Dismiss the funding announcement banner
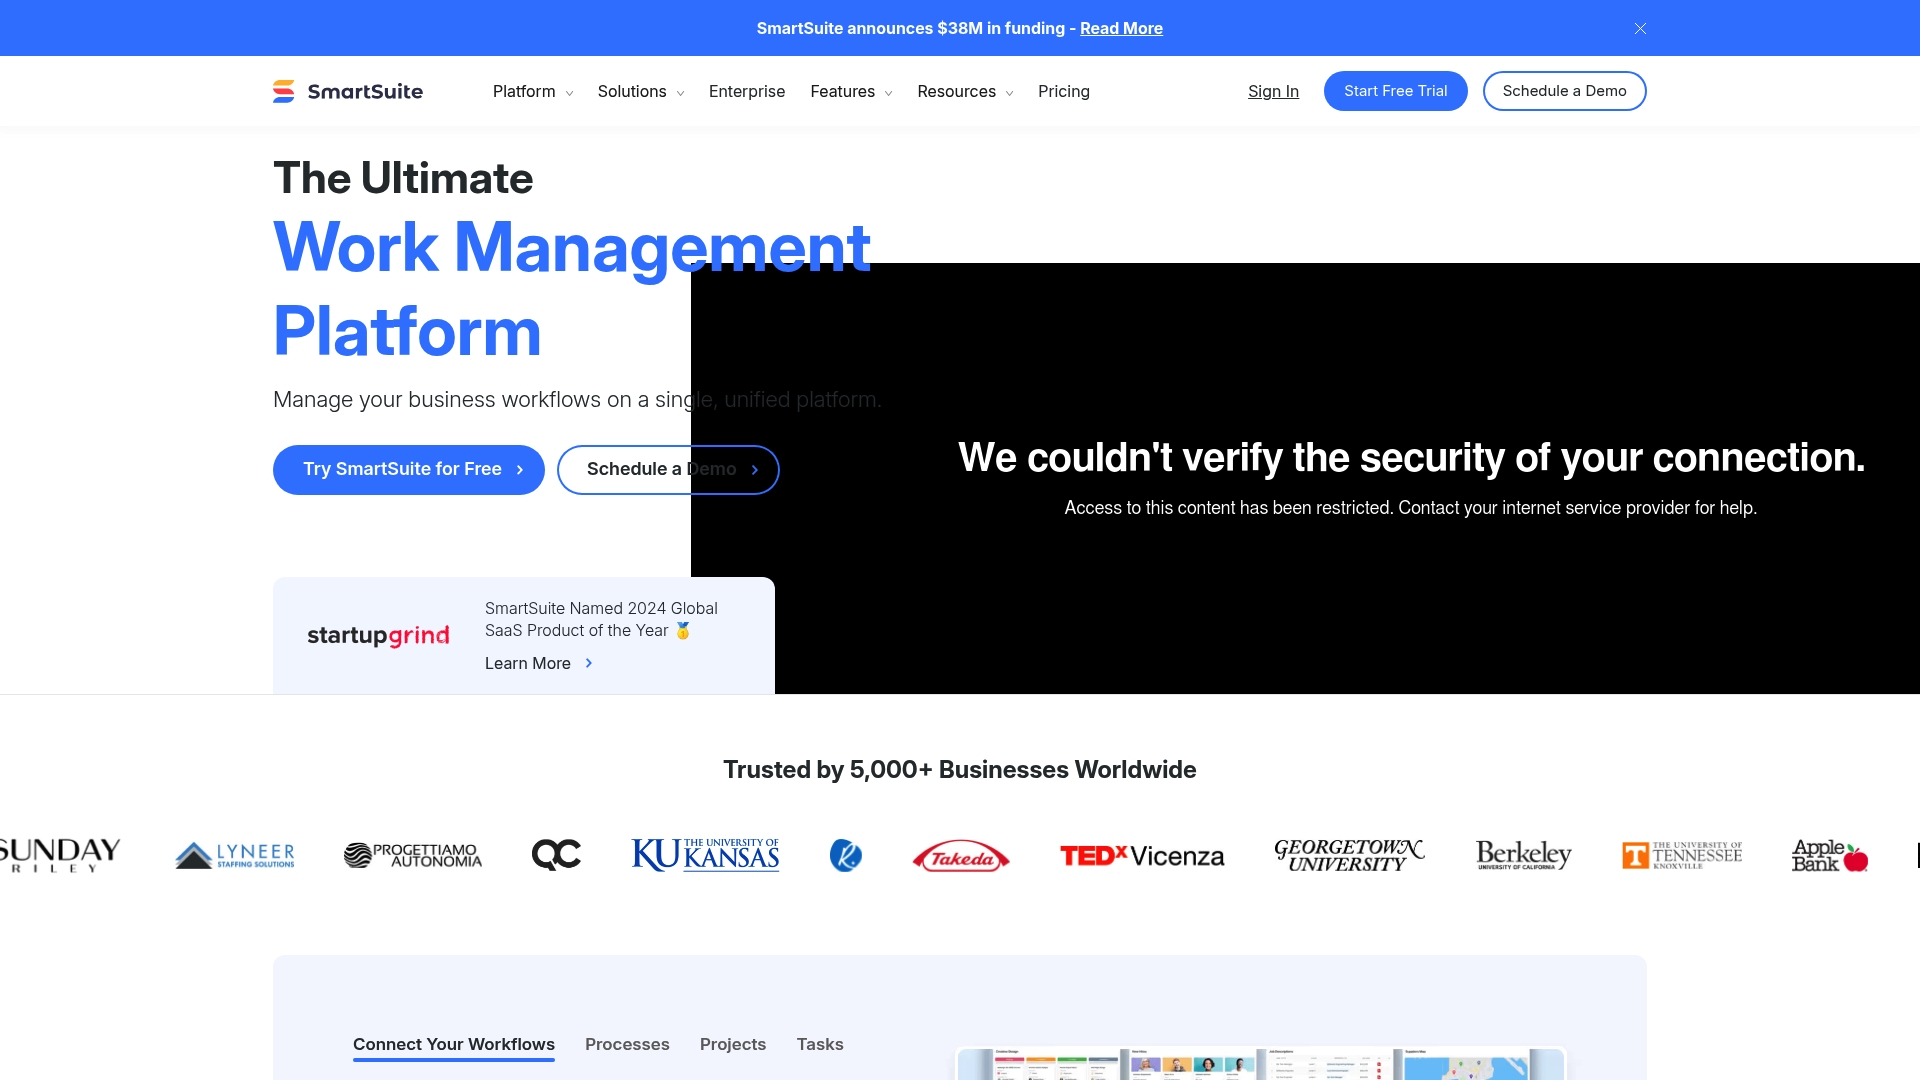This screenshot has width=1920, height=1080. click(1640, 28)
